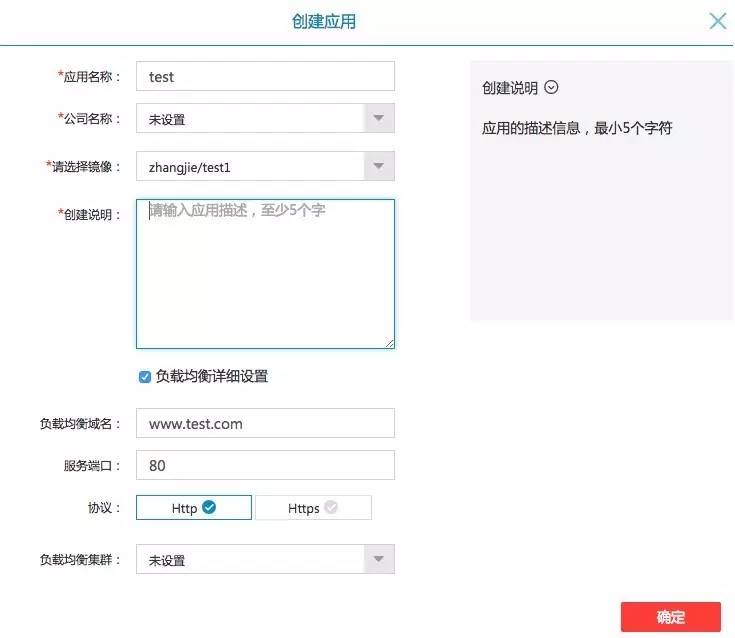Uncheck 负载均衡详细设置 checkbox
The height and width of the screenshot is (638, 735).
click(145, 376)
